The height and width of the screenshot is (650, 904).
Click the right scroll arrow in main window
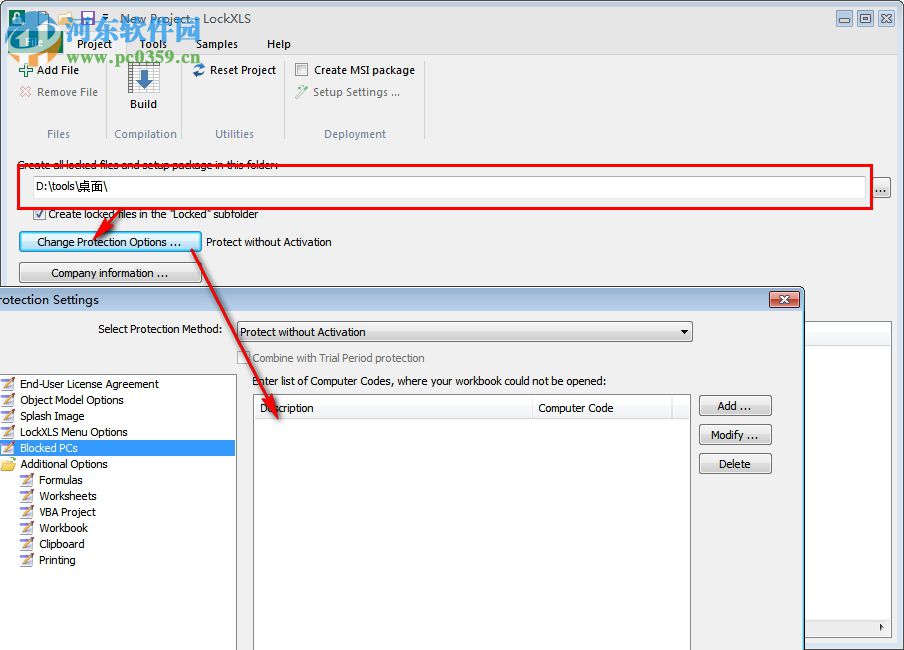coord(882,627)
